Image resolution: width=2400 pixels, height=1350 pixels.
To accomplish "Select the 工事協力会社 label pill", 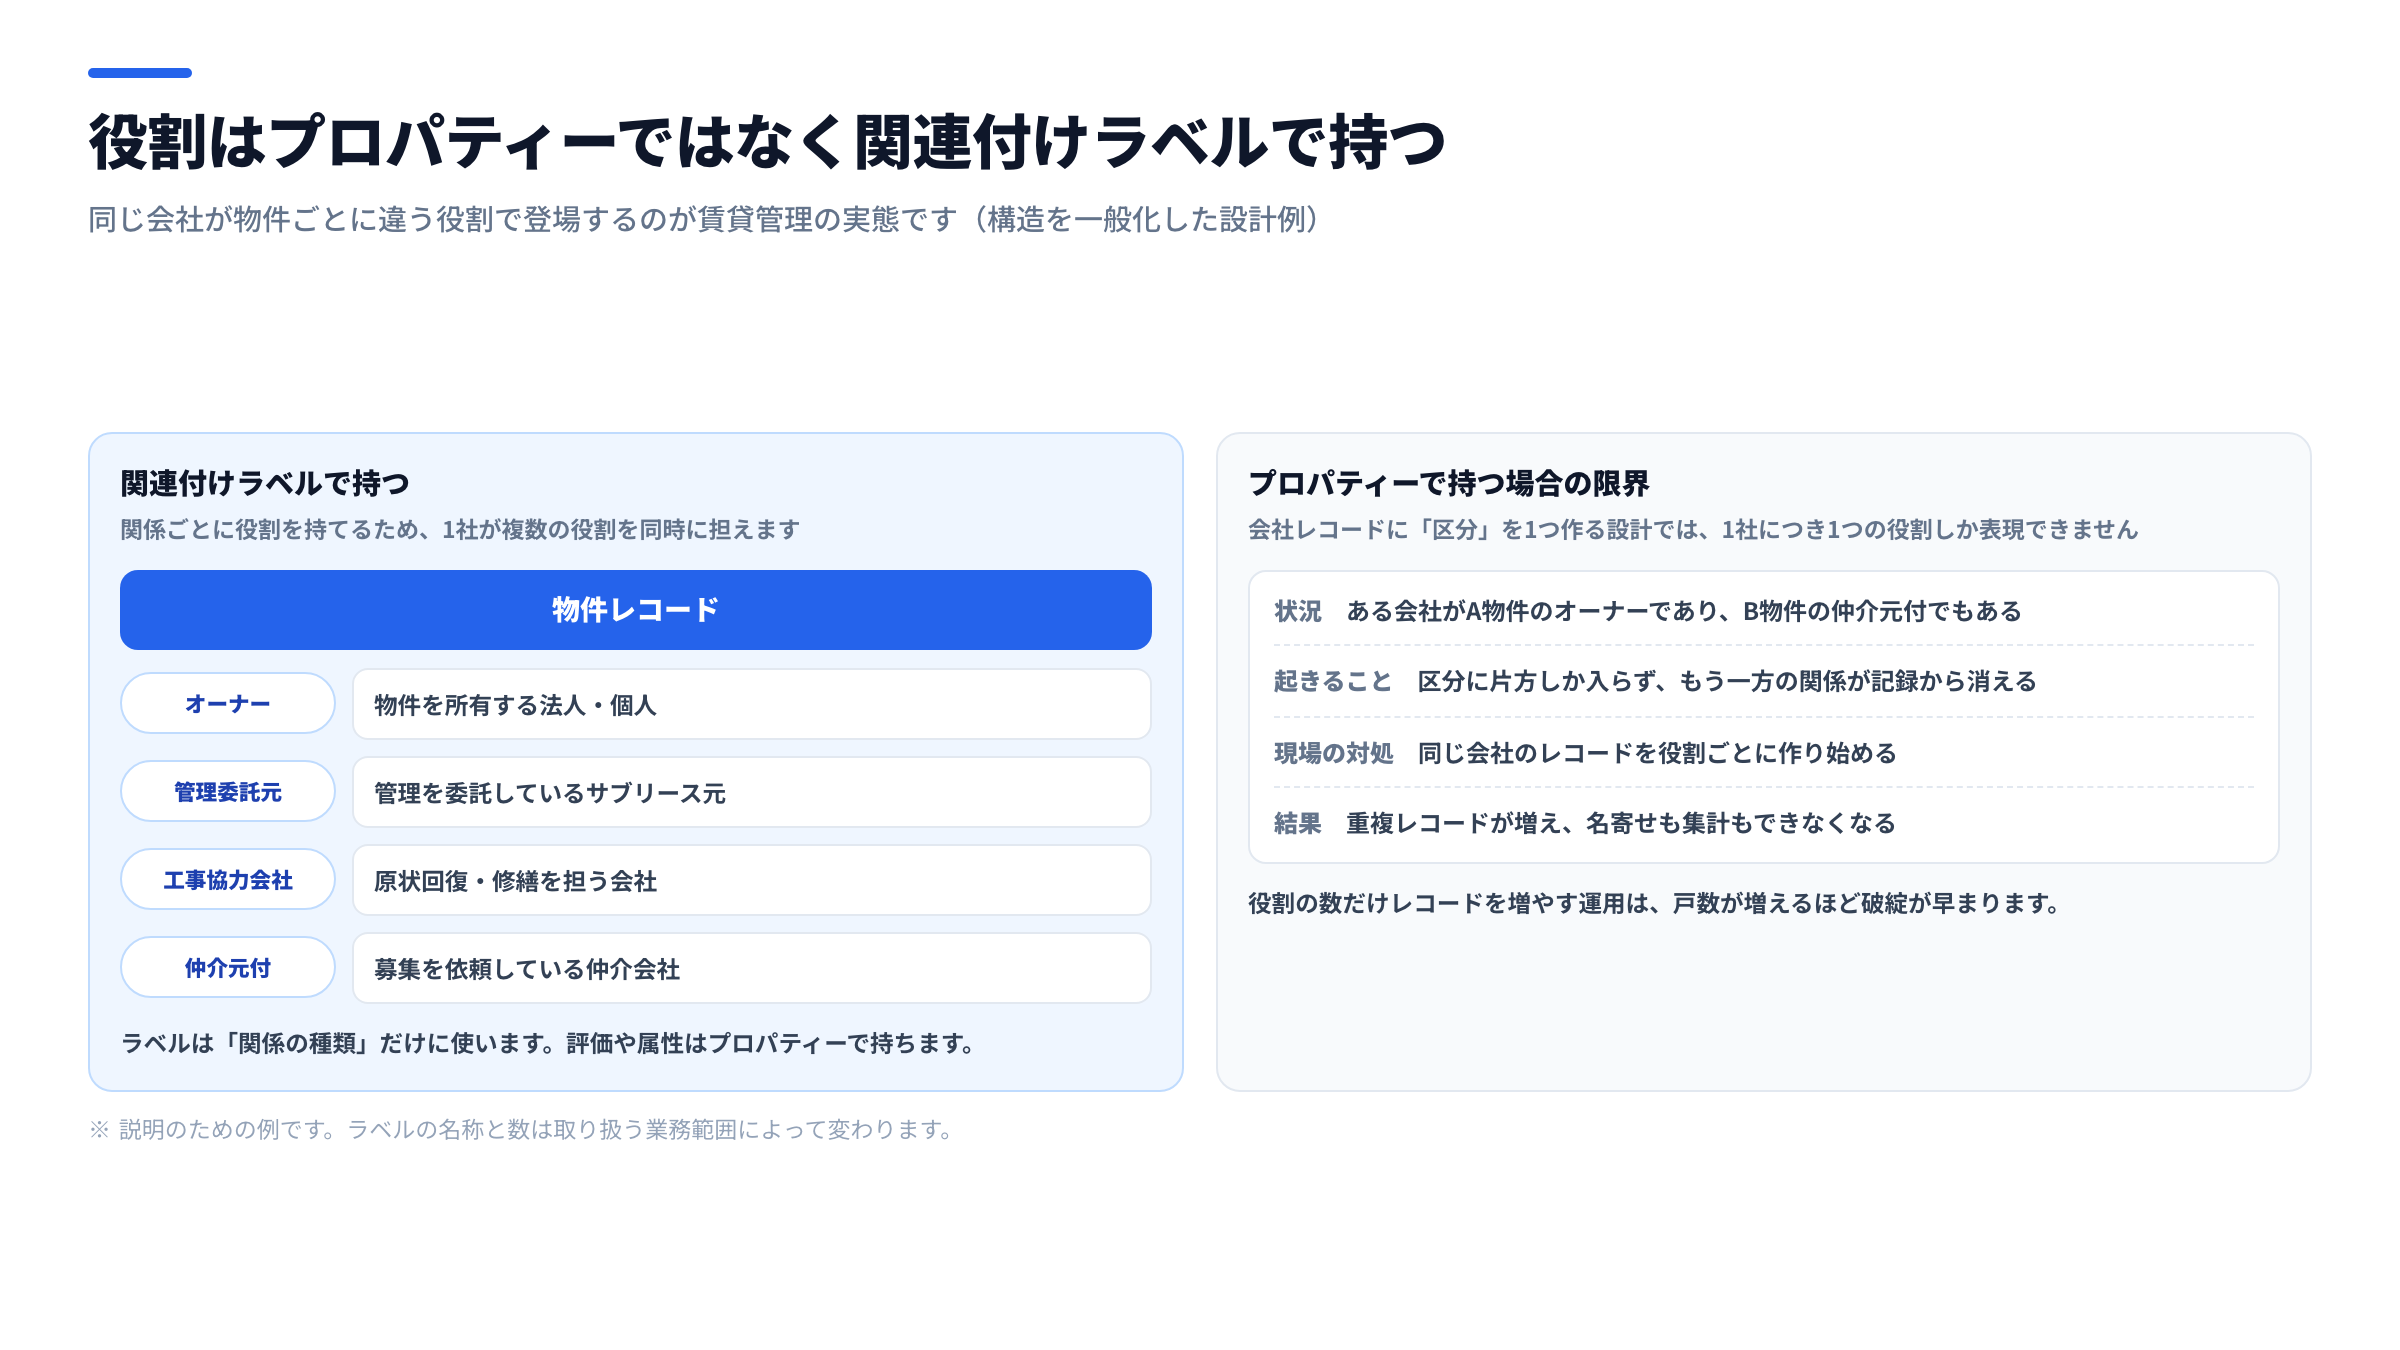I will [228, 880].
